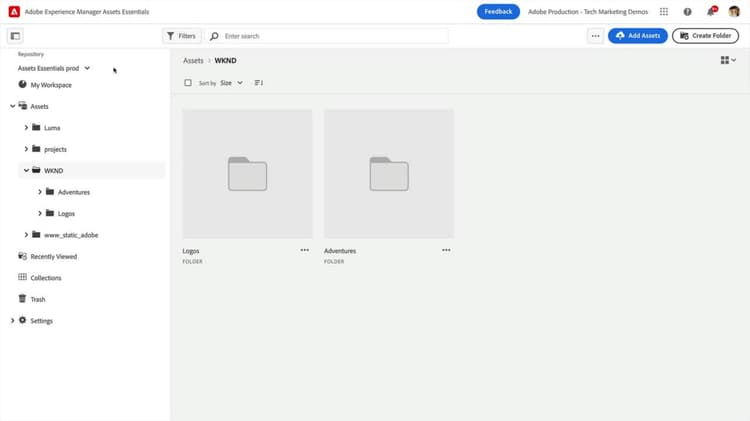Click Adobe Experience Manager Assets Essentials title
The height and width of the screenshot is (421, 750).
tap(87, 12)
